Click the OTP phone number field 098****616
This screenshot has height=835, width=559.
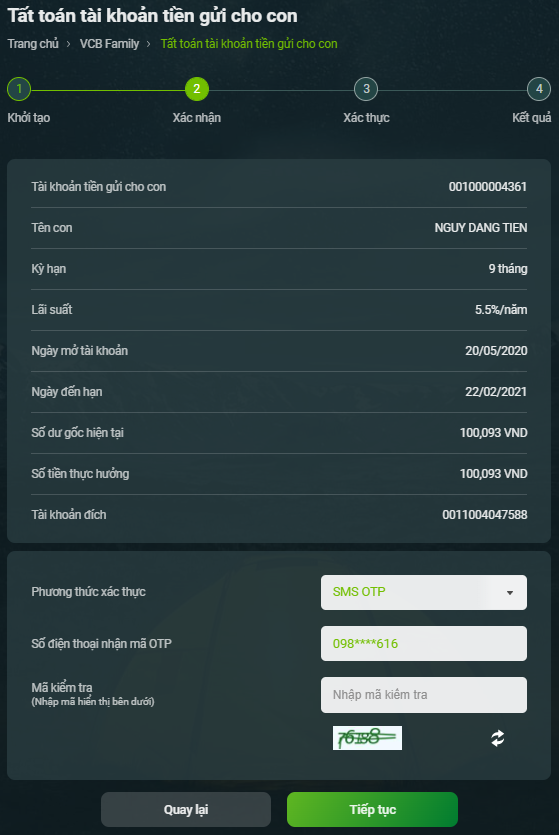coord(424,644)
